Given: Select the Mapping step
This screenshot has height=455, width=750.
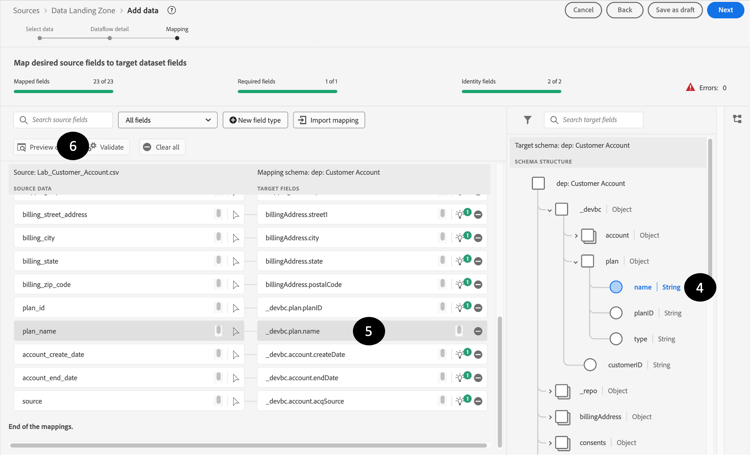Looking at the screenshot, I should pos(177,33).
